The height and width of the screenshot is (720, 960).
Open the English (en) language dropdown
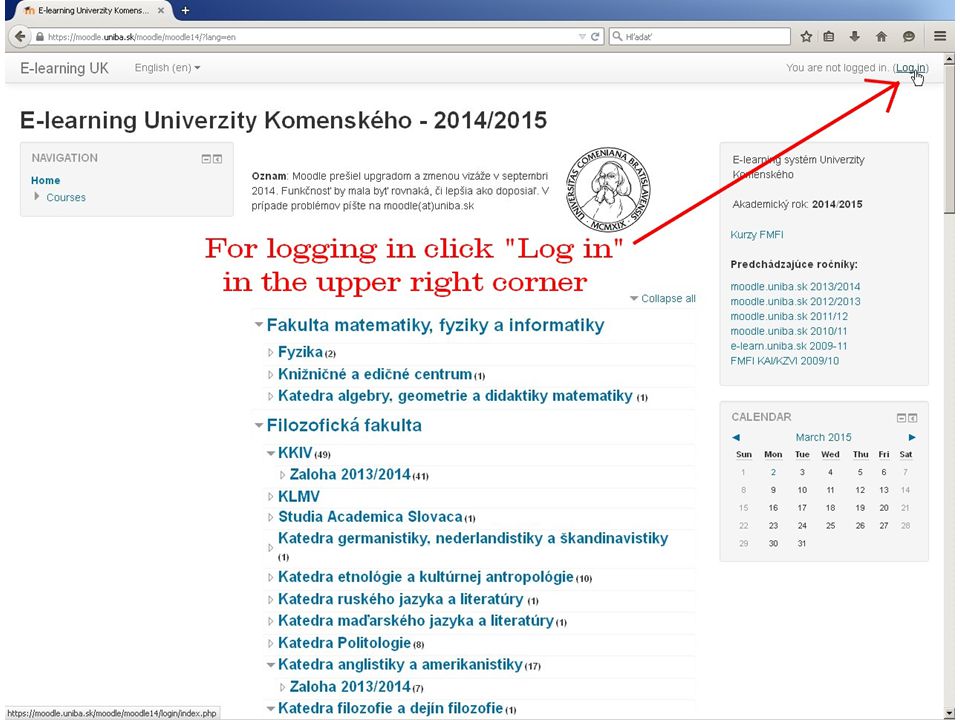[x=167, y=68]
